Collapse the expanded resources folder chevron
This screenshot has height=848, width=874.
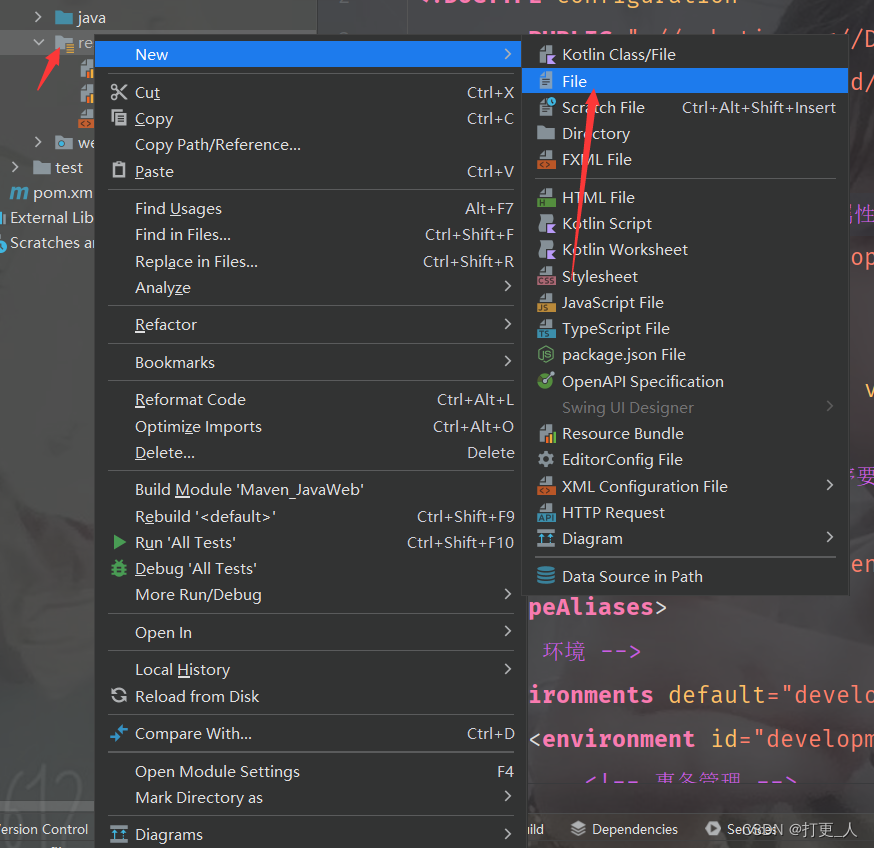[40, 42]
